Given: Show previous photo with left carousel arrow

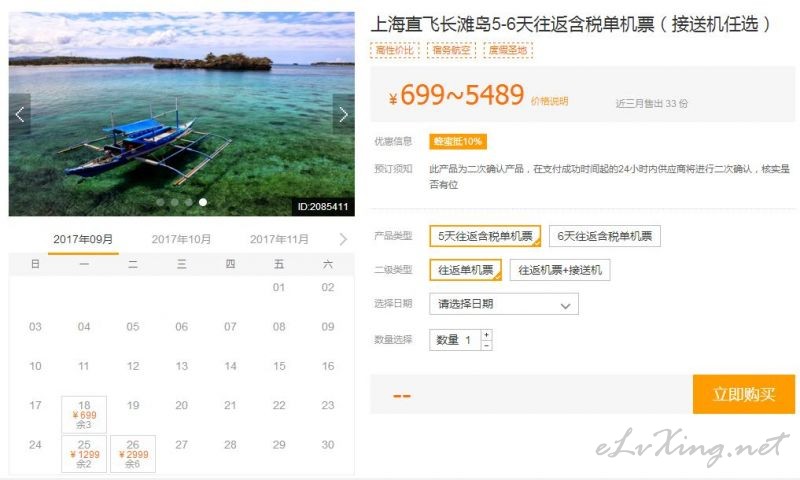Looking at the screenshot, I should tap(20, 114).
